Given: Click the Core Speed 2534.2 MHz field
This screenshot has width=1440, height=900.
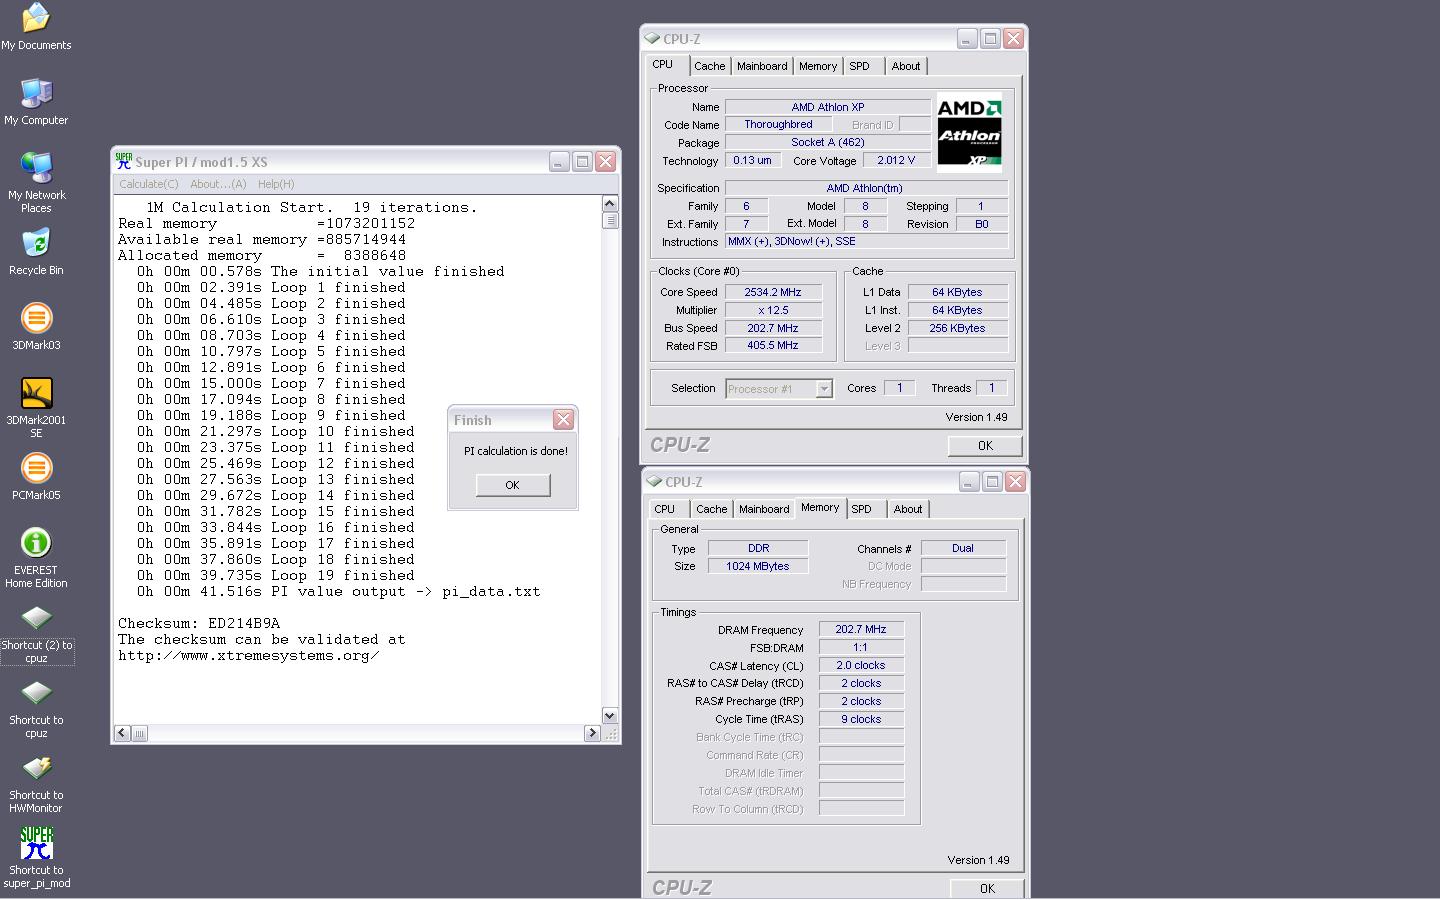Looking at the screenshot, I should click(x=772, y=292).
